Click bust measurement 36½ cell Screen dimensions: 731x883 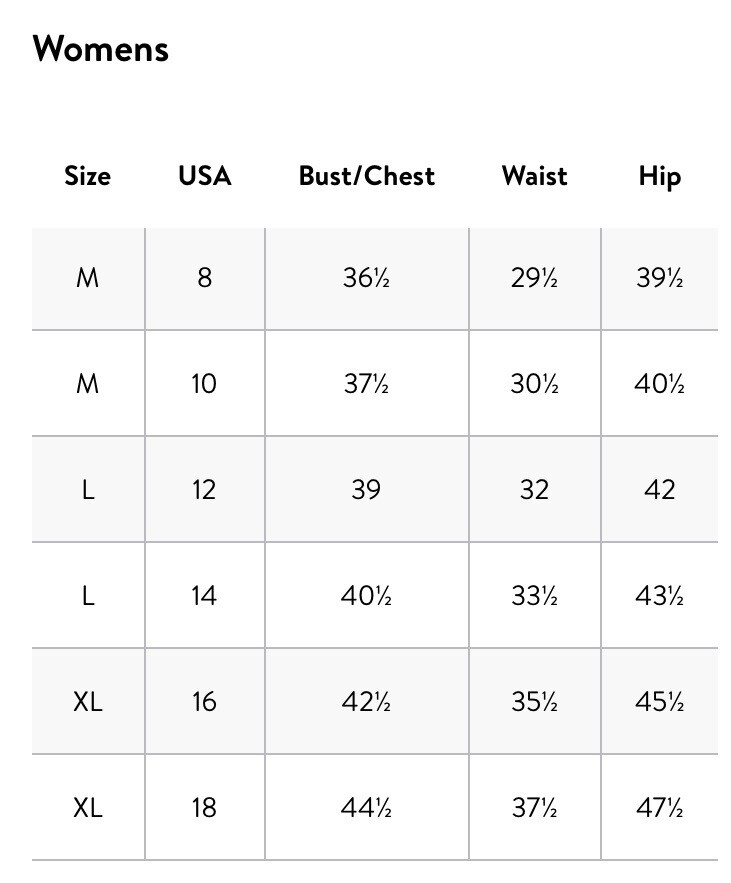(367, 278)
